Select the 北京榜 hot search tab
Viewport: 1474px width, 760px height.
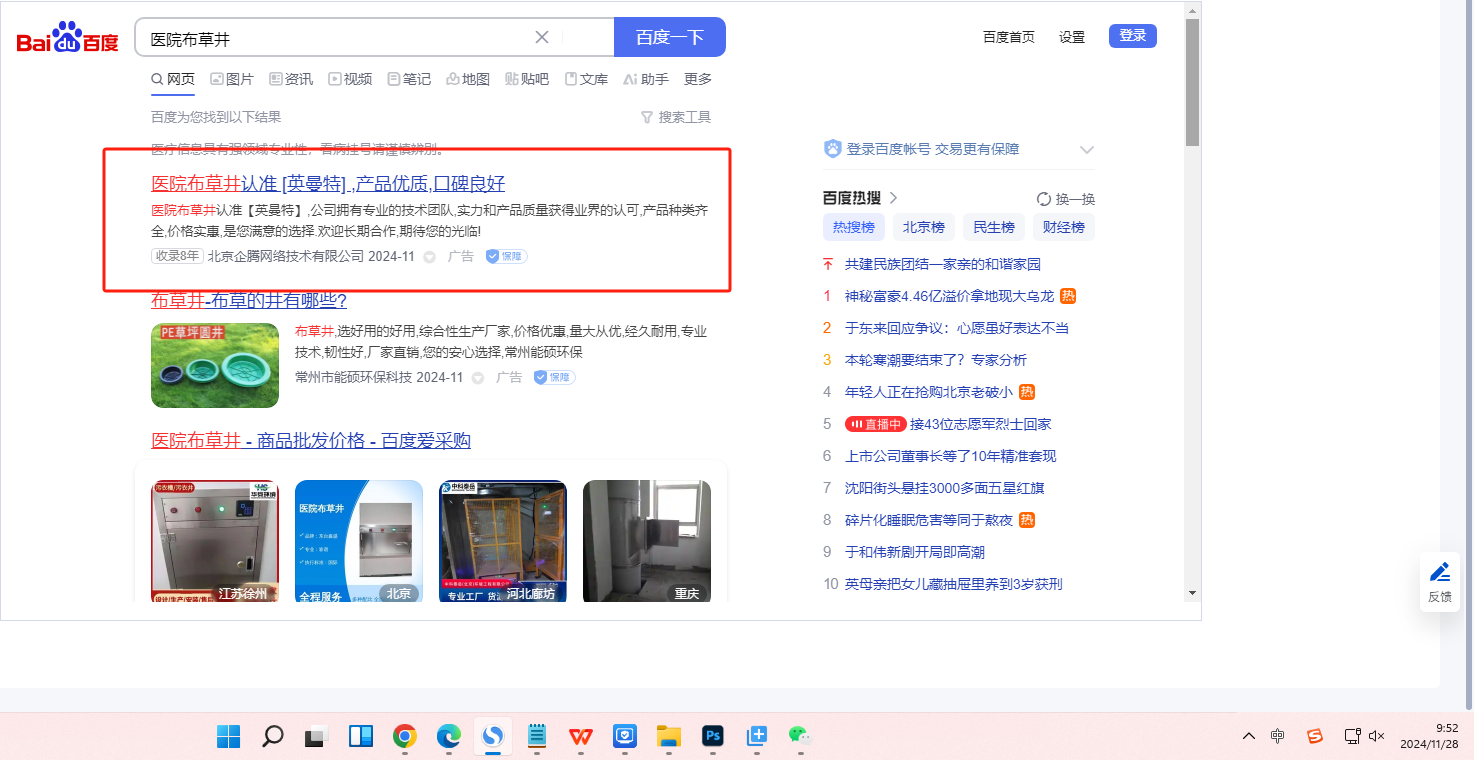pos(923,227)
